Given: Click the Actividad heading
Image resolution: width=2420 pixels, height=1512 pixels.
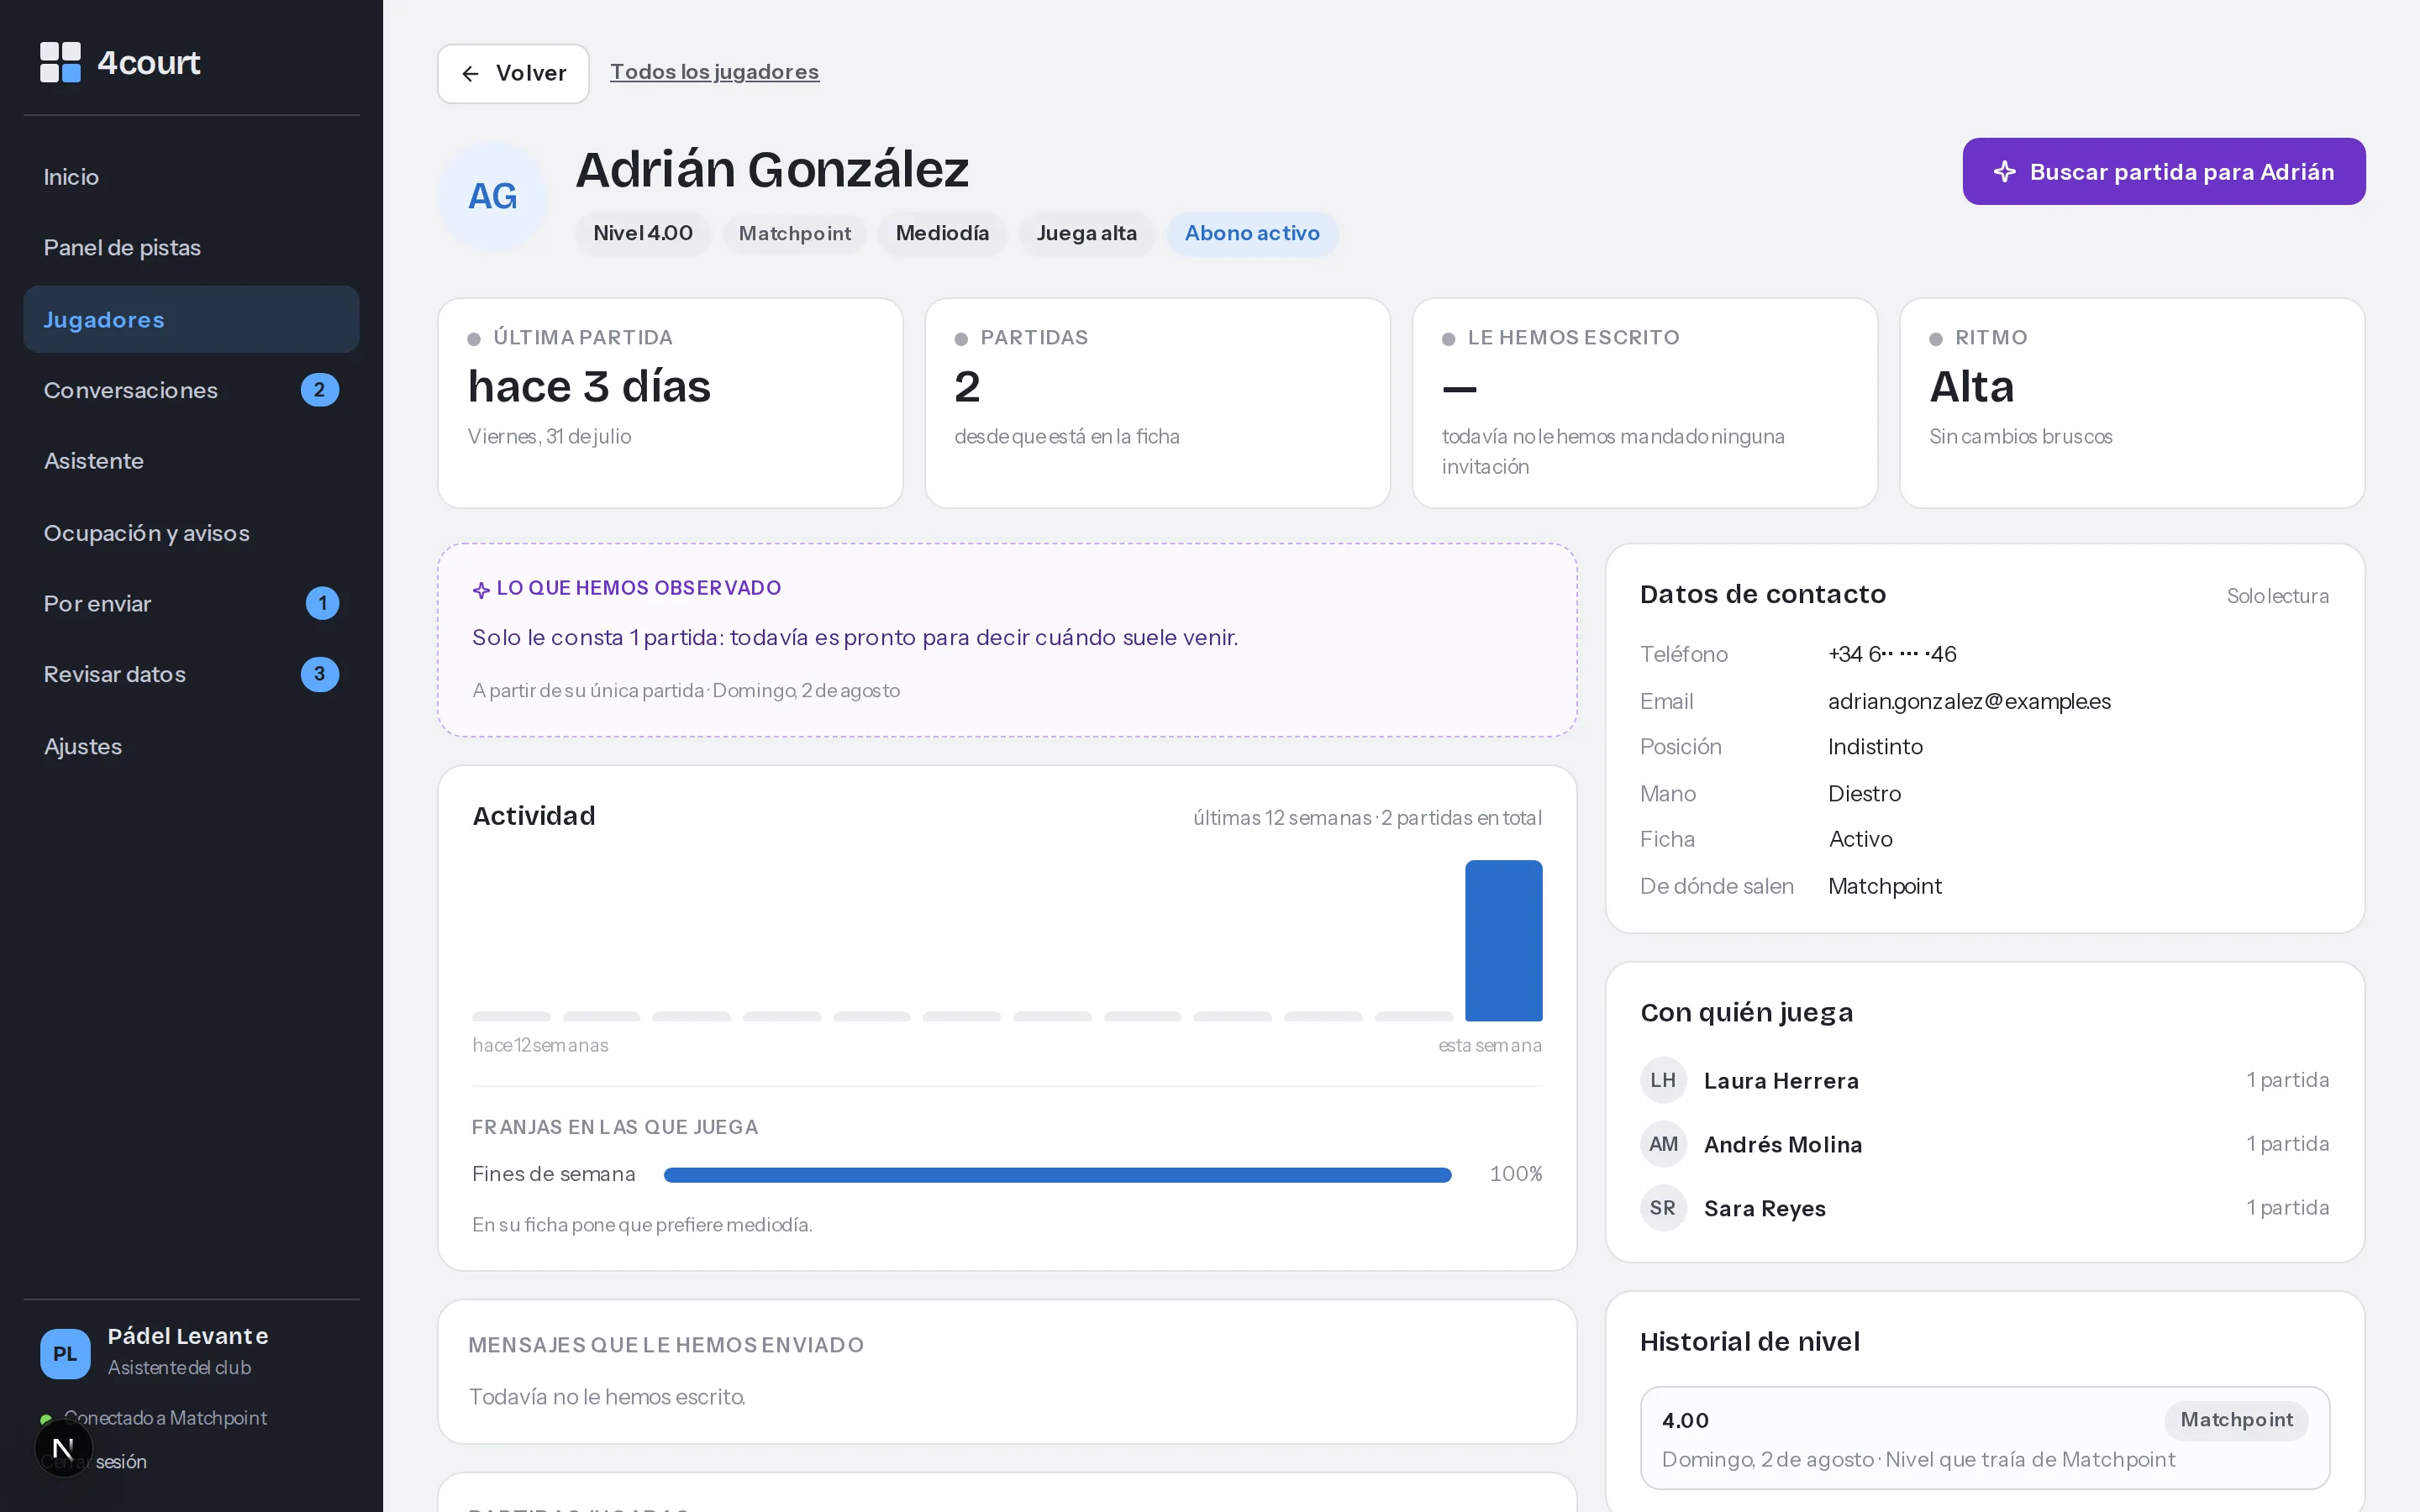Looking at the screenshot, I should click(x=533, y=816).
